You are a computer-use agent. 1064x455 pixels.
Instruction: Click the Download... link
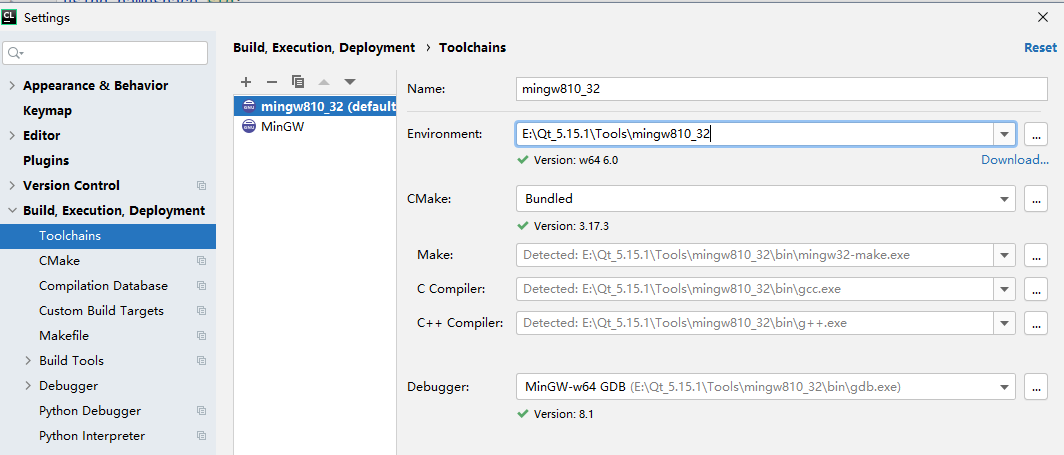[1014, 160]
